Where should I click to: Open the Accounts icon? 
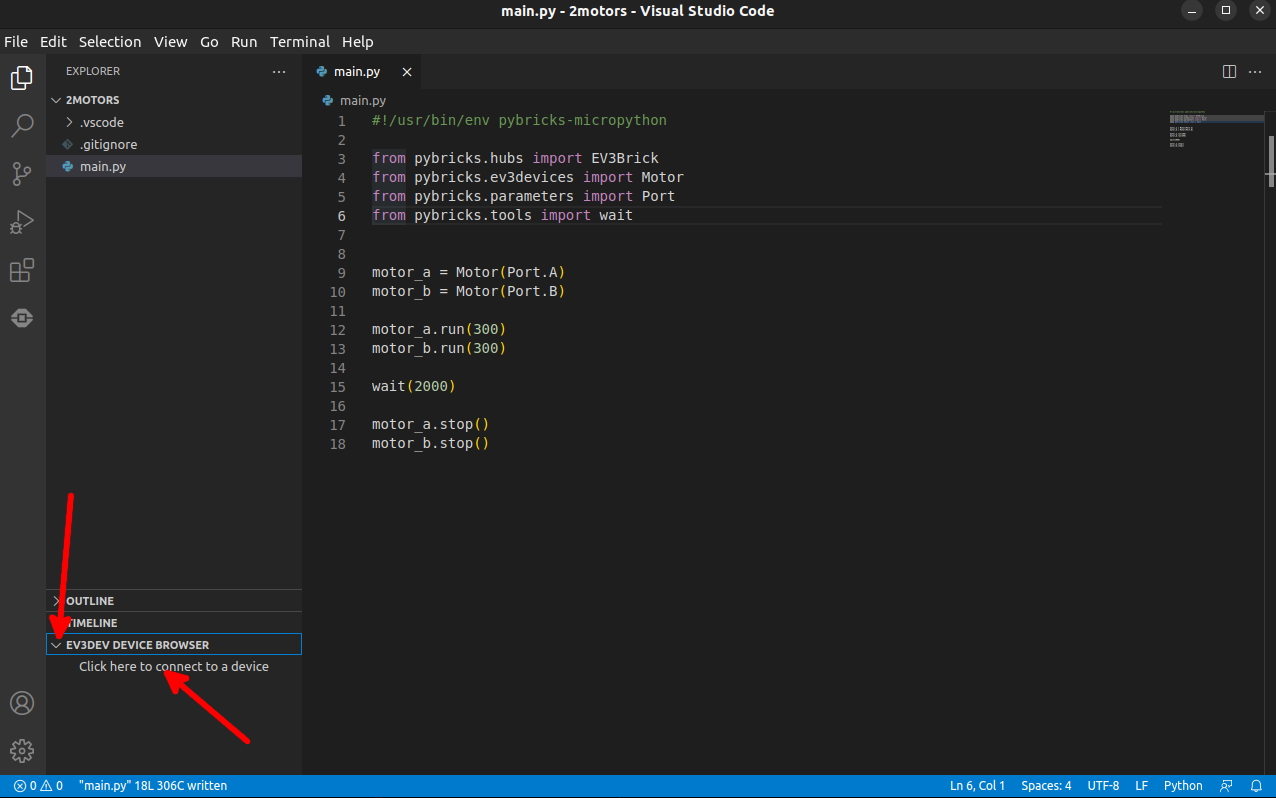22,703
